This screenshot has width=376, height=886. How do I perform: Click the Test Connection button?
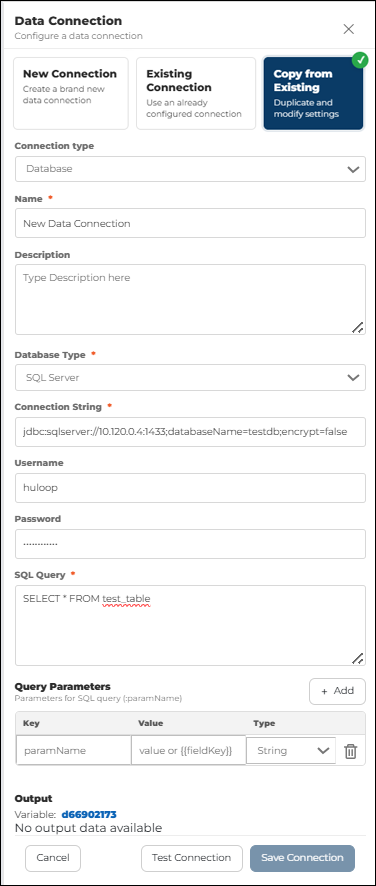pyautogui.click(x=192, y=858)
